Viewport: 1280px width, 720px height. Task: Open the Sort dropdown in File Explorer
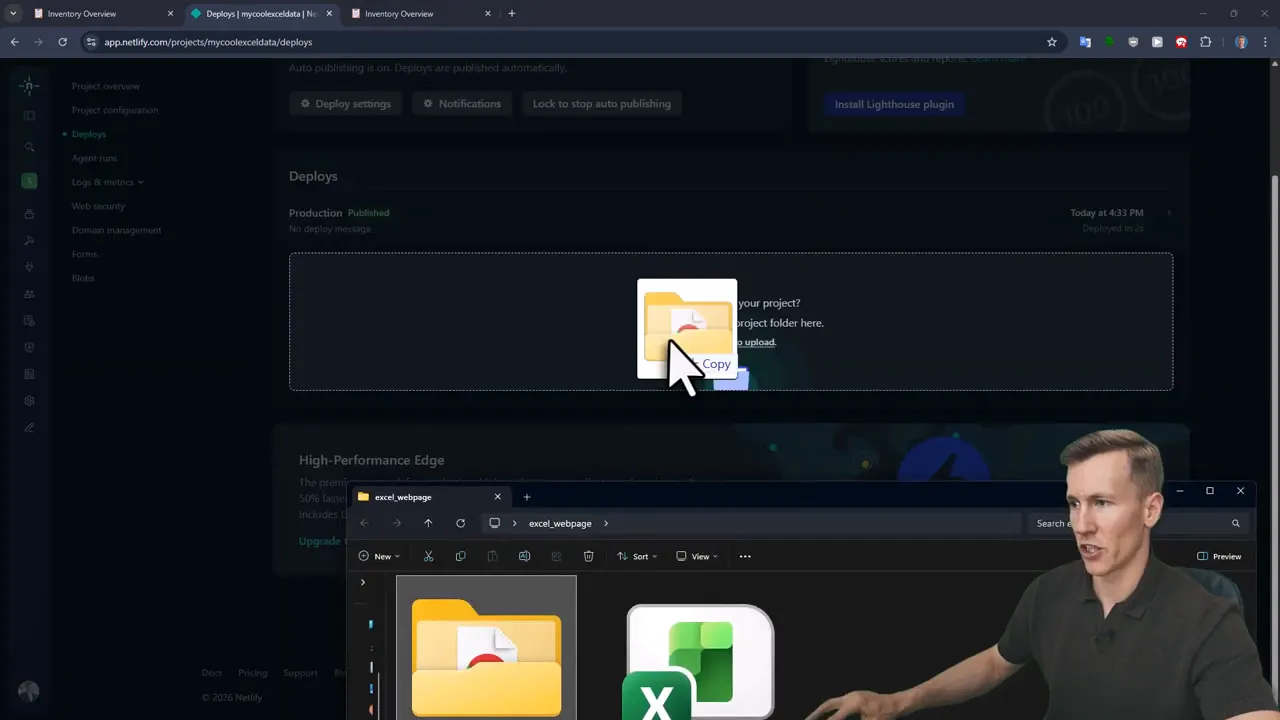click(x=636, y=556)
